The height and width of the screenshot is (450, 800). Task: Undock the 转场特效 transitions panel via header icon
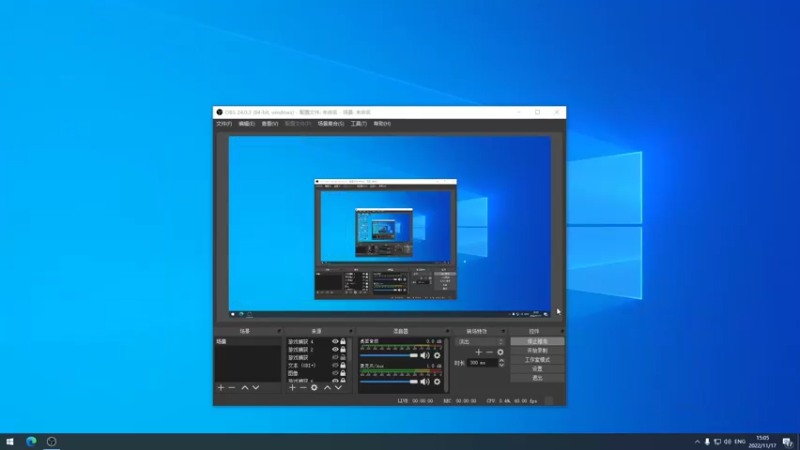[503, 331]
